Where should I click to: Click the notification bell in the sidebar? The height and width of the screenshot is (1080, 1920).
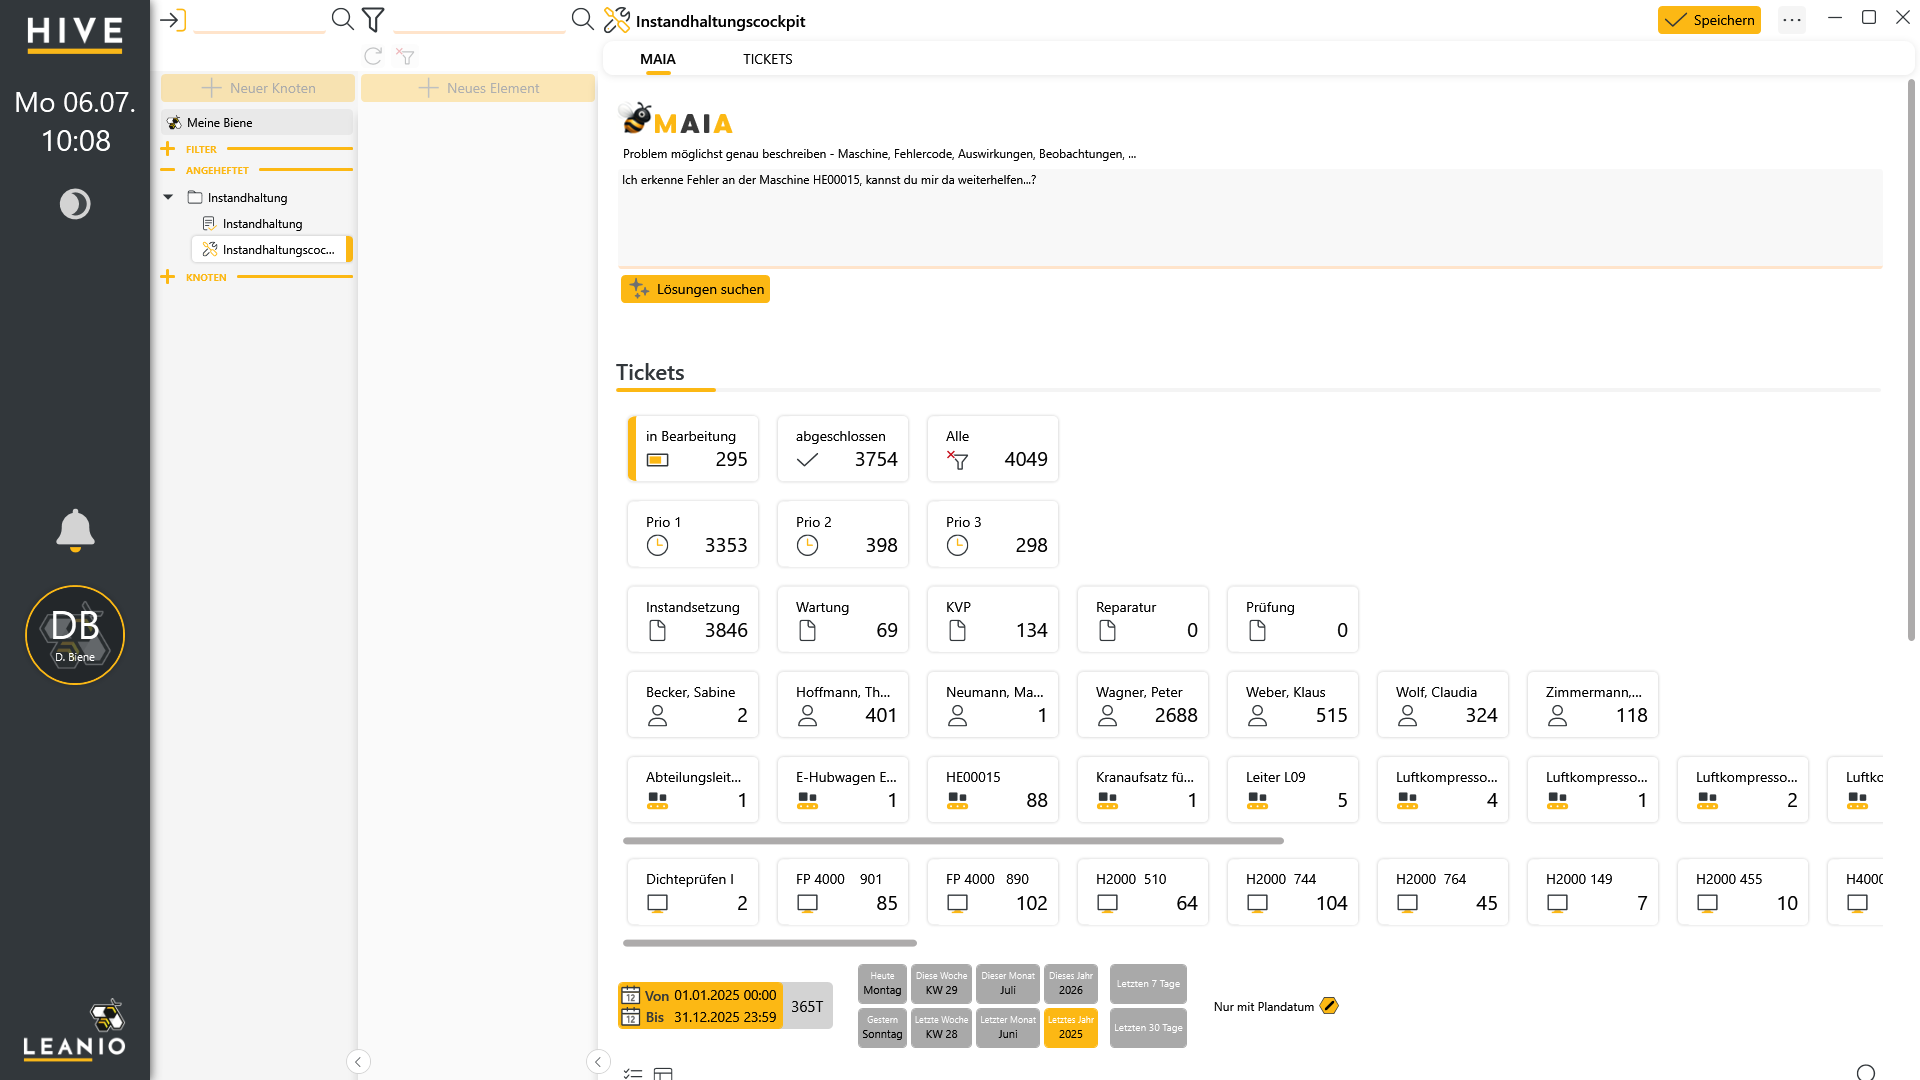point(75,530)
